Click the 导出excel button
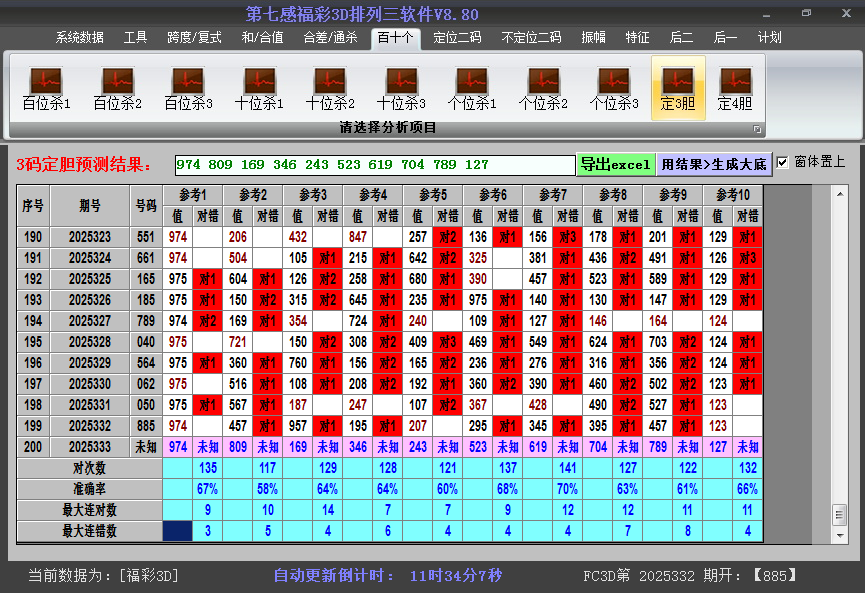 coord(619,162)
